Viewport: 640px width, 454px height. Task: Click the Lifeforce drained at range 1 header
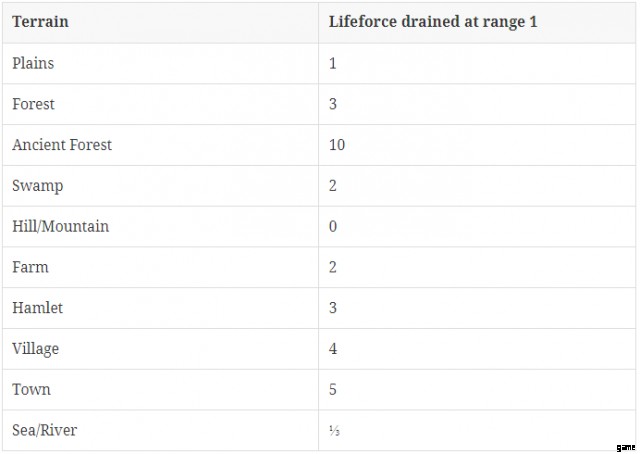433,22
